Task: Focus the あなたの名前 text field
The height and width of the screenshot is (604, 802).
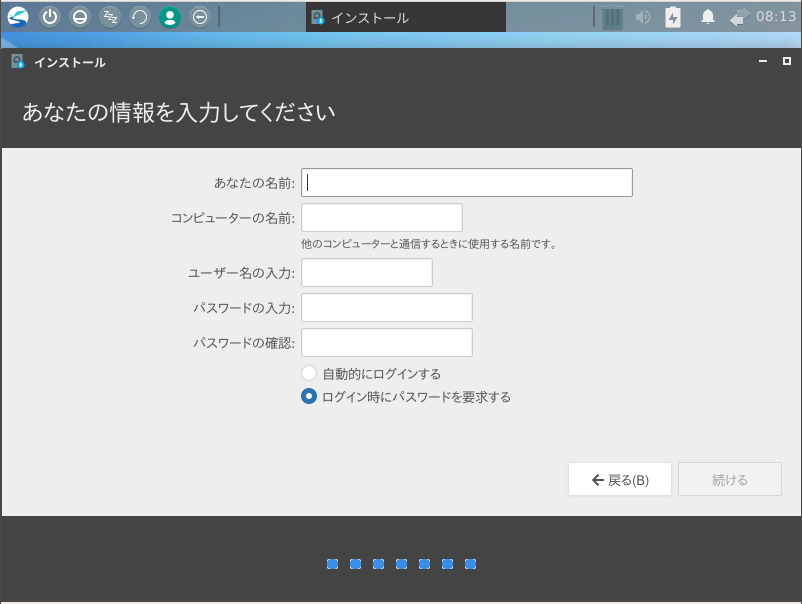Action: [466, 183]
